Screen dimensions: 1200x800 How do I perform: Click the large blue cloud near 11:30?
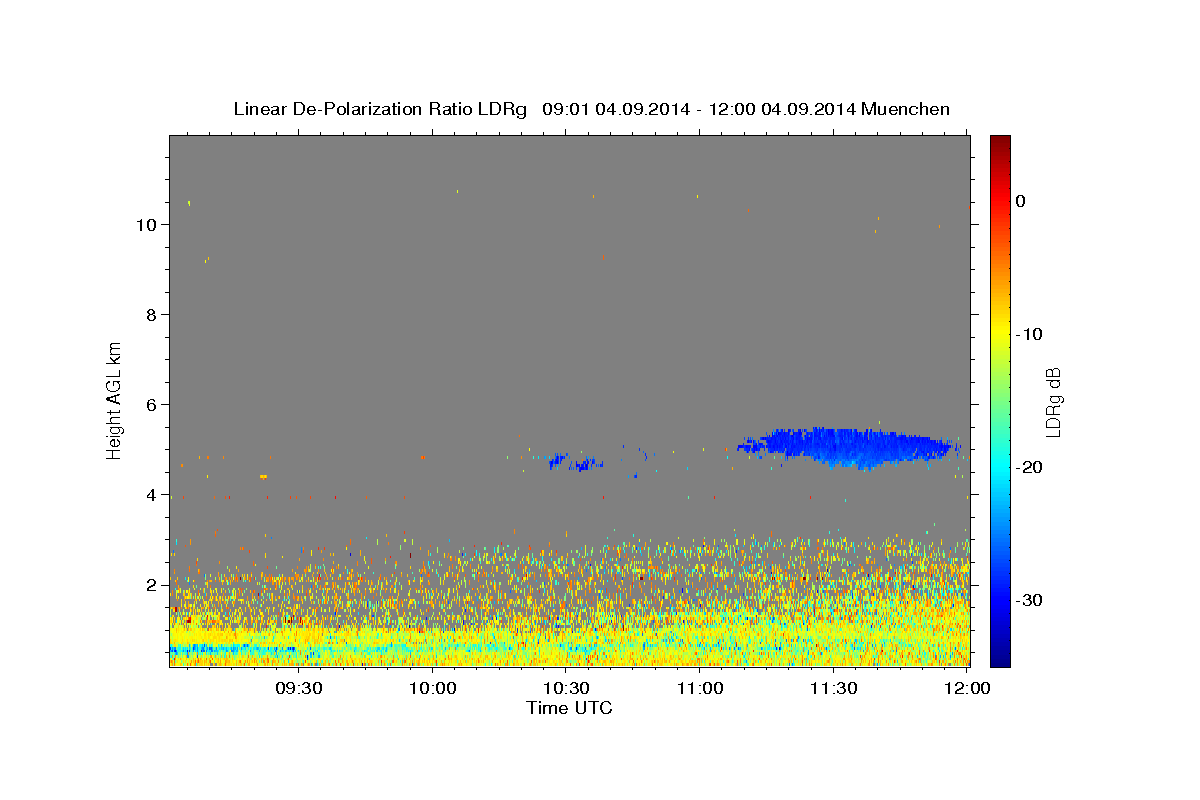point(850,447)
